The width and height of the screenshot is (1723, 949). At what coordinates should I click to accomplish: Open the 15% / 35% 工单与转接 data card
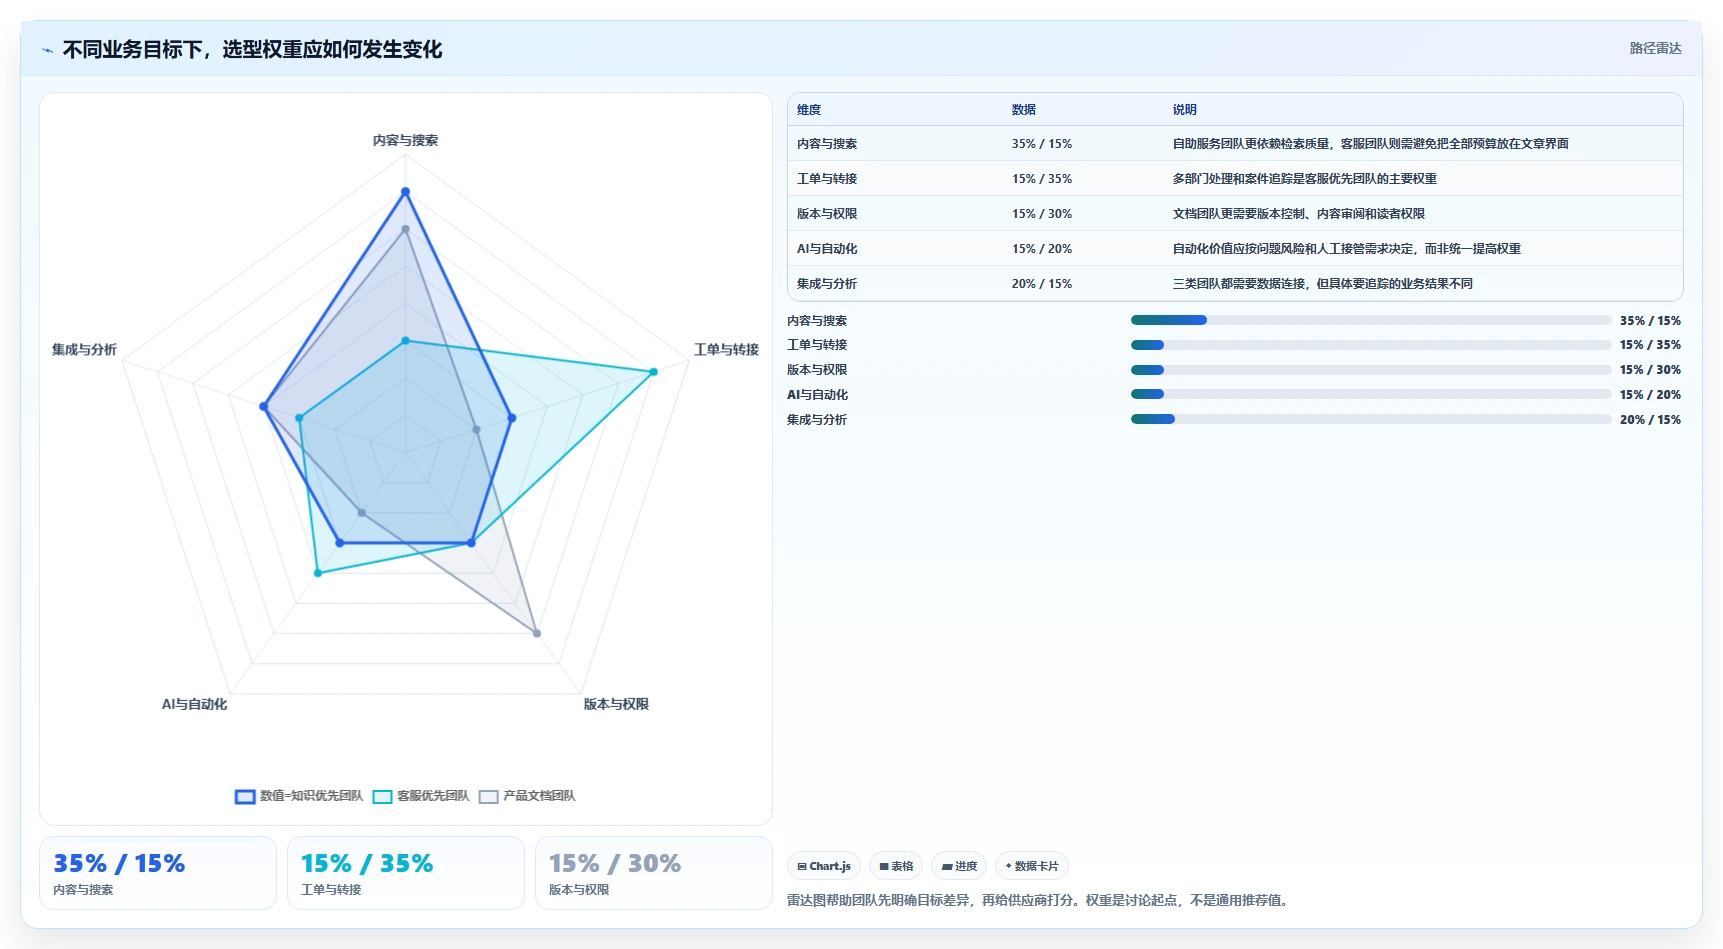(x=406, y=873)
